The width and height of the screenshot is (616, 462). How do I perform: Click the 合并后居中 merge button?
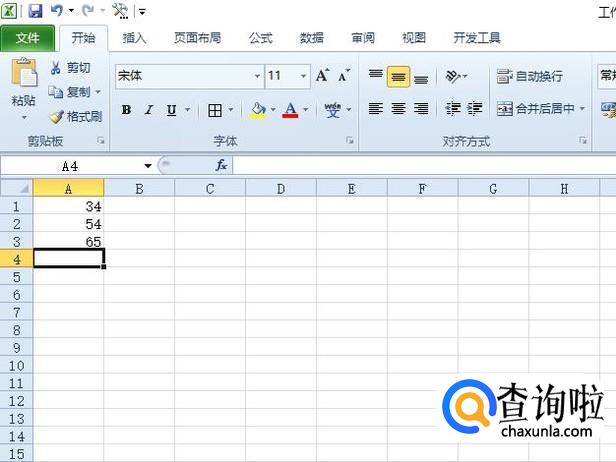click(541, 108)
